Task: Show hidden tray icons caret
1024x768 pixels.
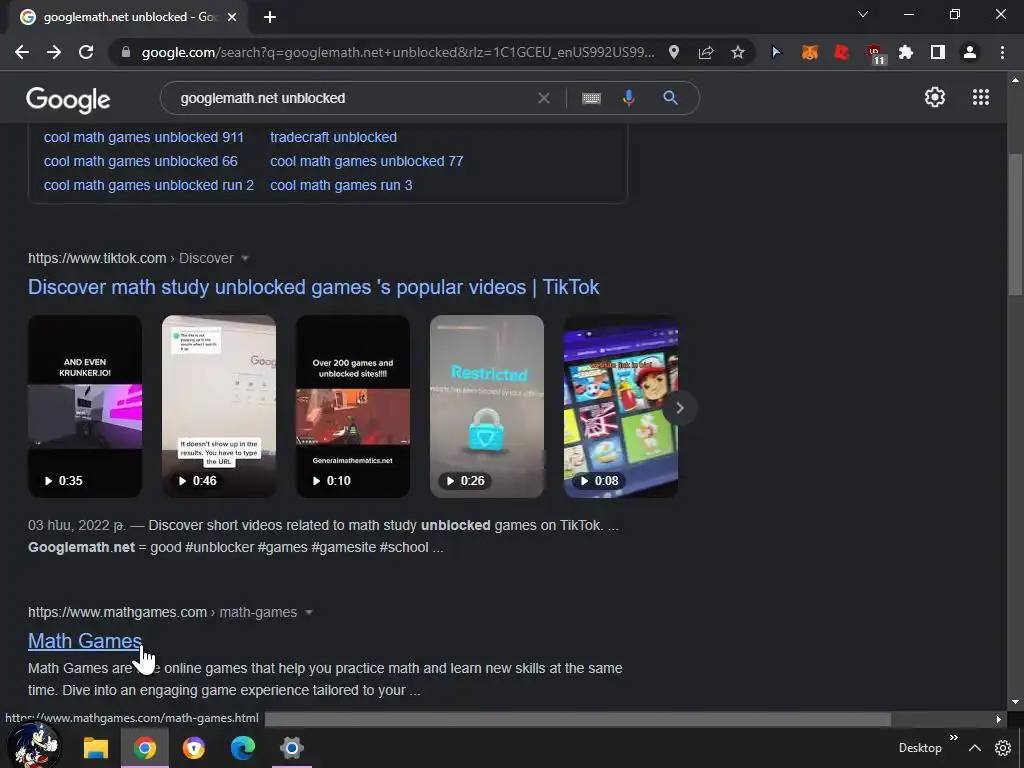Action: [974, 748]
